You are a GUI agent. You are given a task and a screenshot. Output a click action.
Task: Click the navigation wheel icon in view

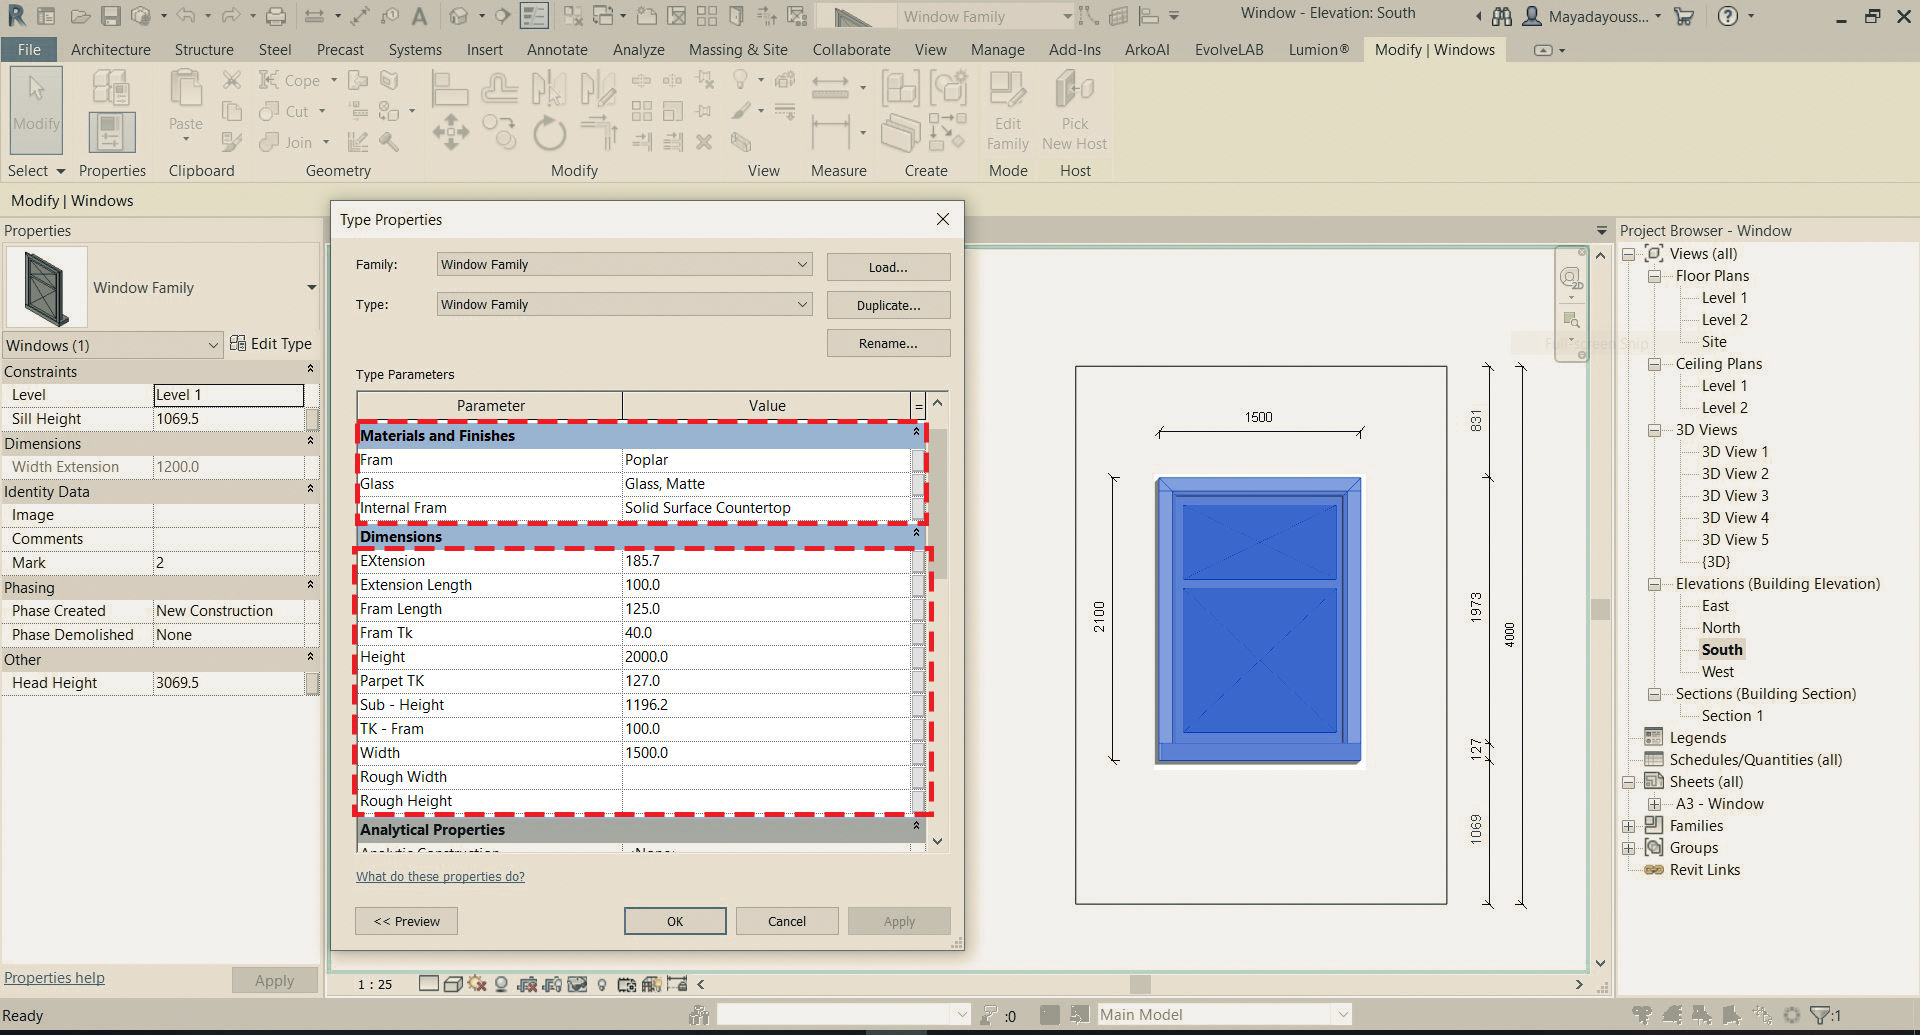(x=1571, y=278)
